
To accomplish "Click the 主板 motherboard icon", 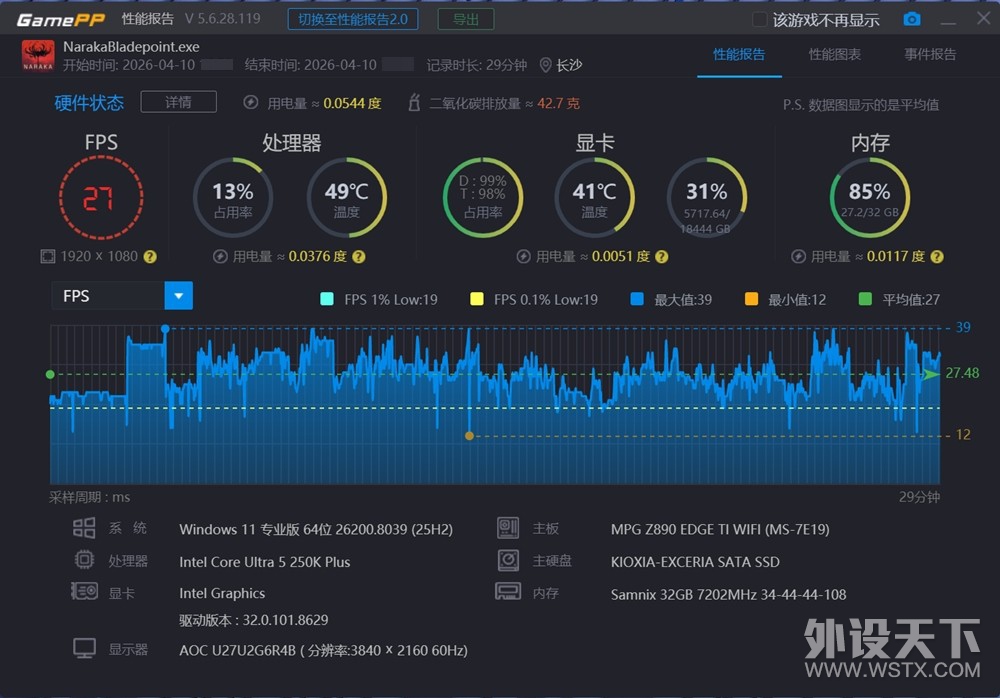I will (508, 528).
